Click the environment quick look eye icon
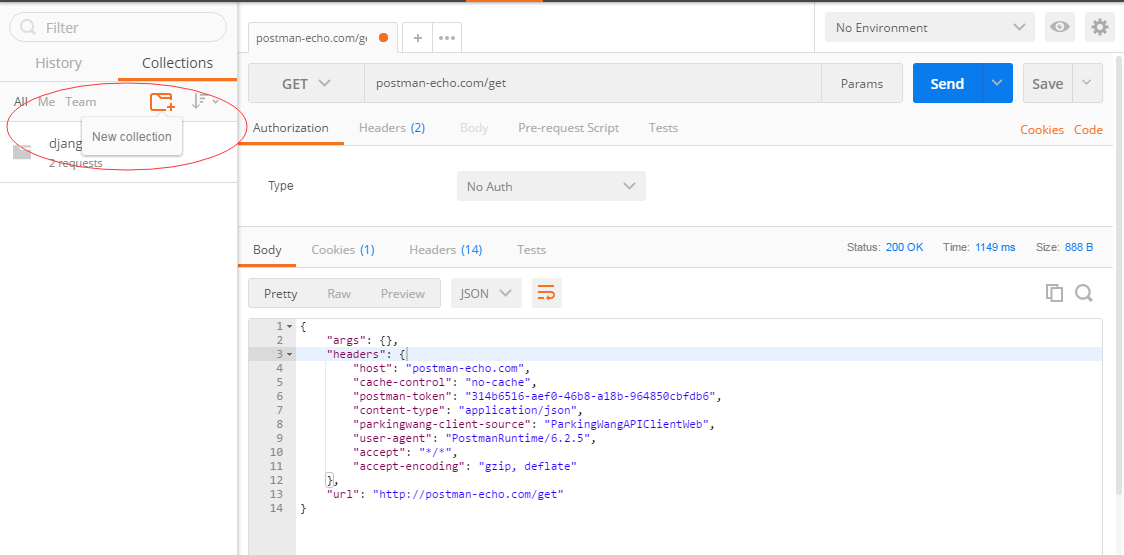 (x=1059, y=27)
